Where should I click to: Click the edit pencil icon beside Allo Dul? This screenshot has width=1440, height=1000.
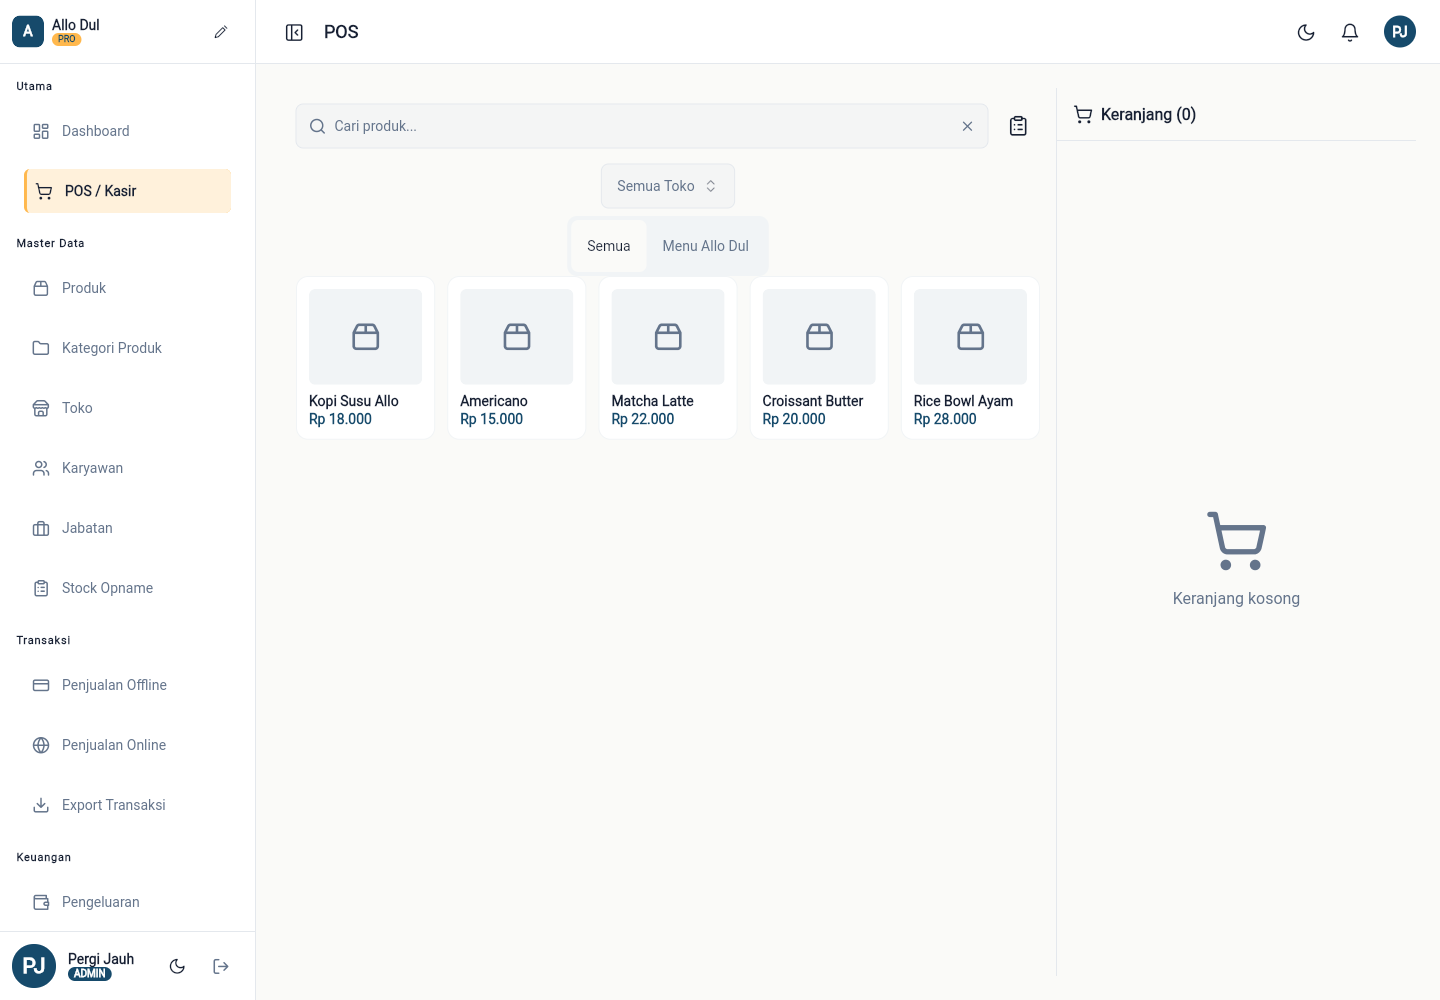221,32
